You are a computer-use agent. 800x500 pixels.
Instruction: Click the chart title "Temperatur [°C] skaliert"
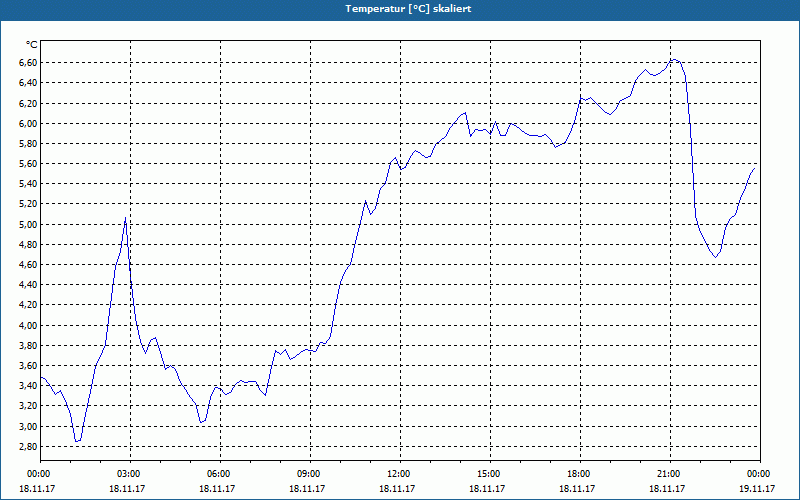point(408,9)
